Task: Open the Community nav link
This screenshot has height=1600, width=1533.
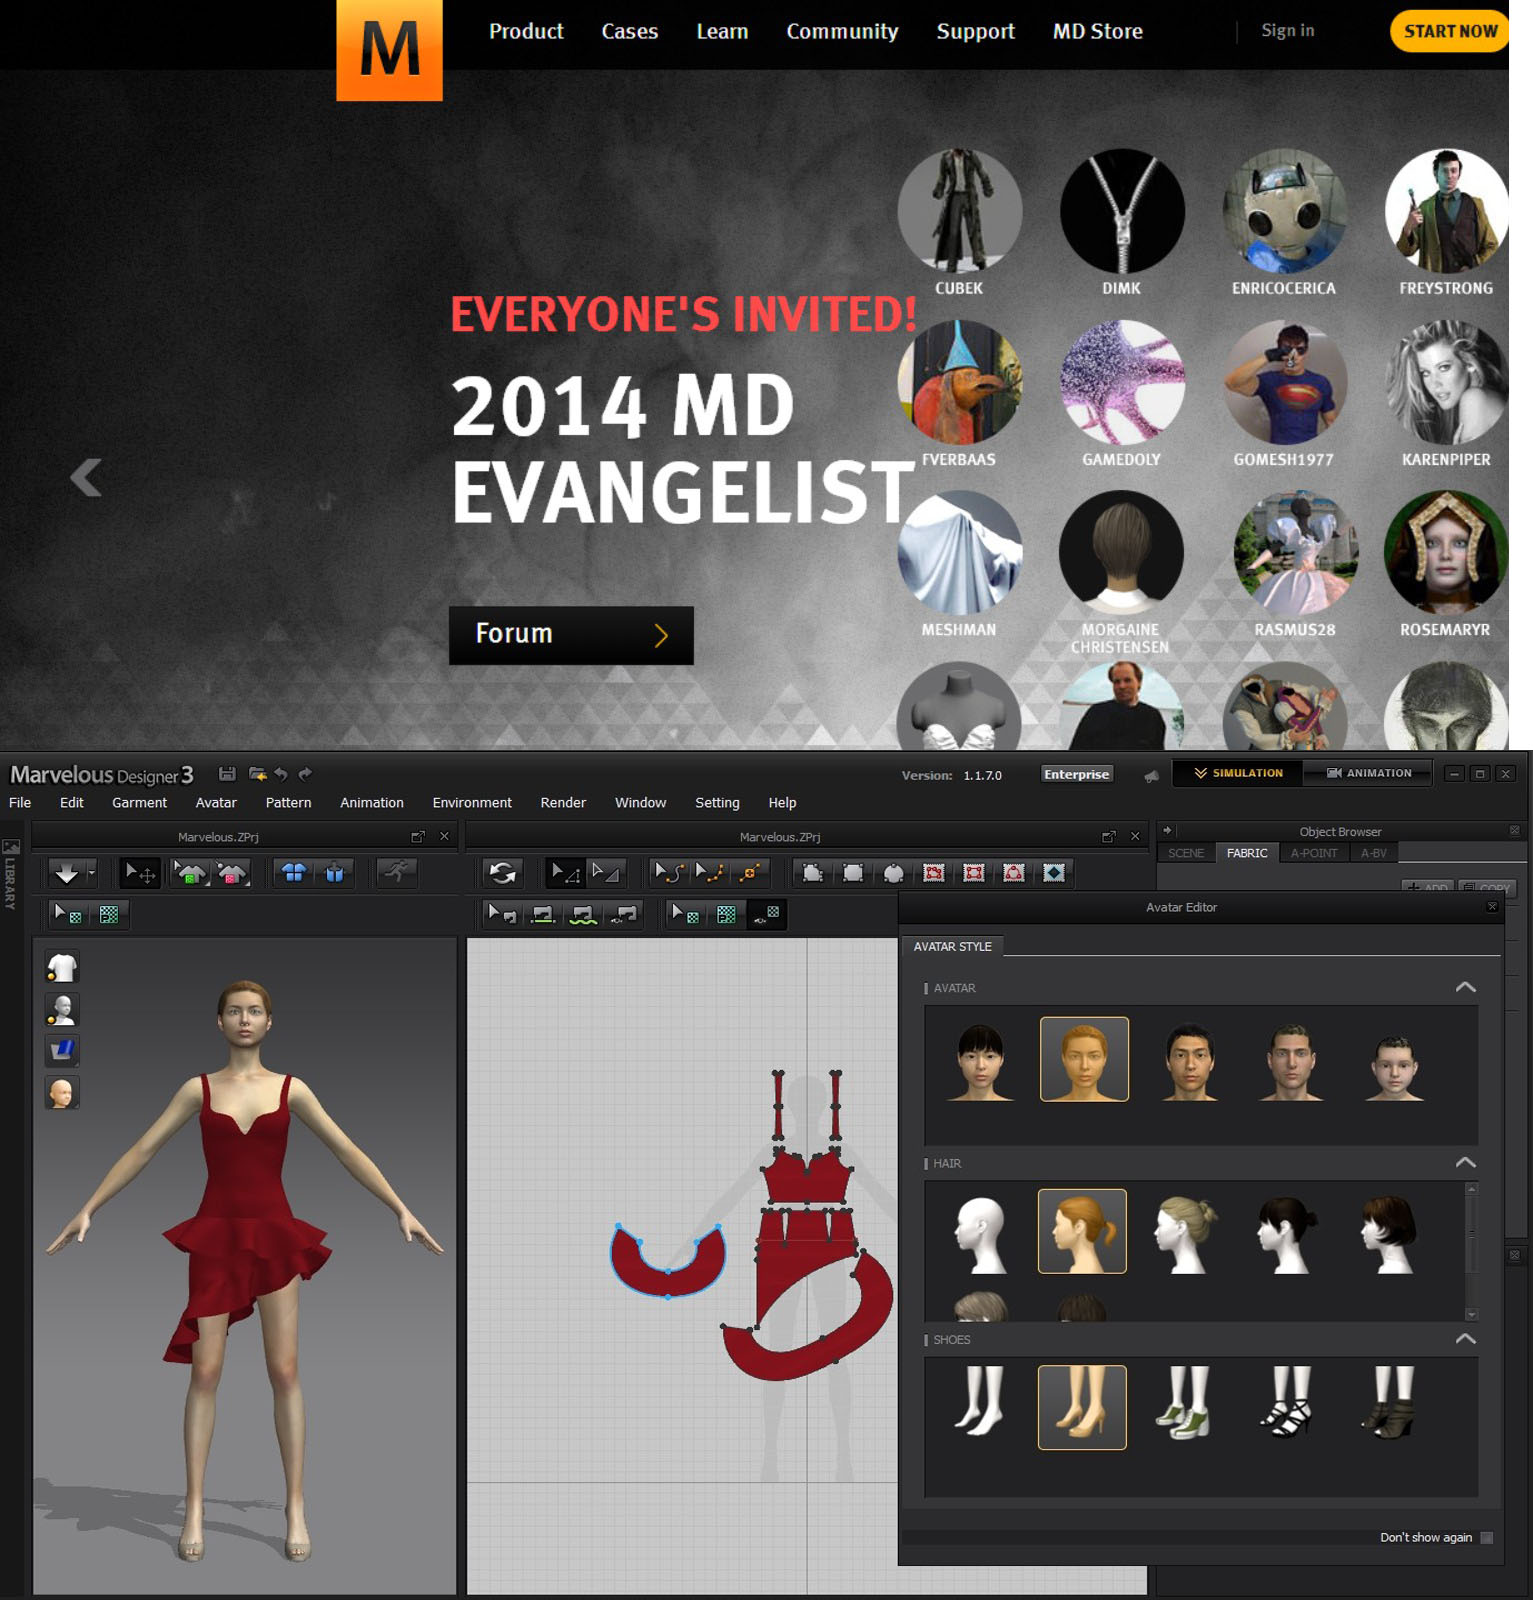Action: (842, 31)
